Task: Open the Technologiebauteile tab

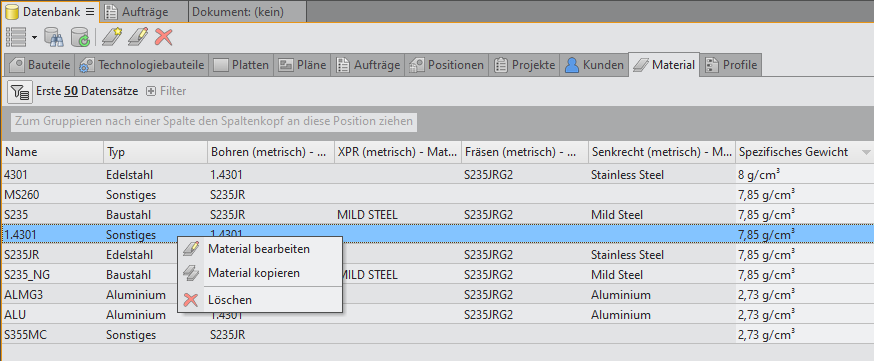Action: (x=142, y=65)
